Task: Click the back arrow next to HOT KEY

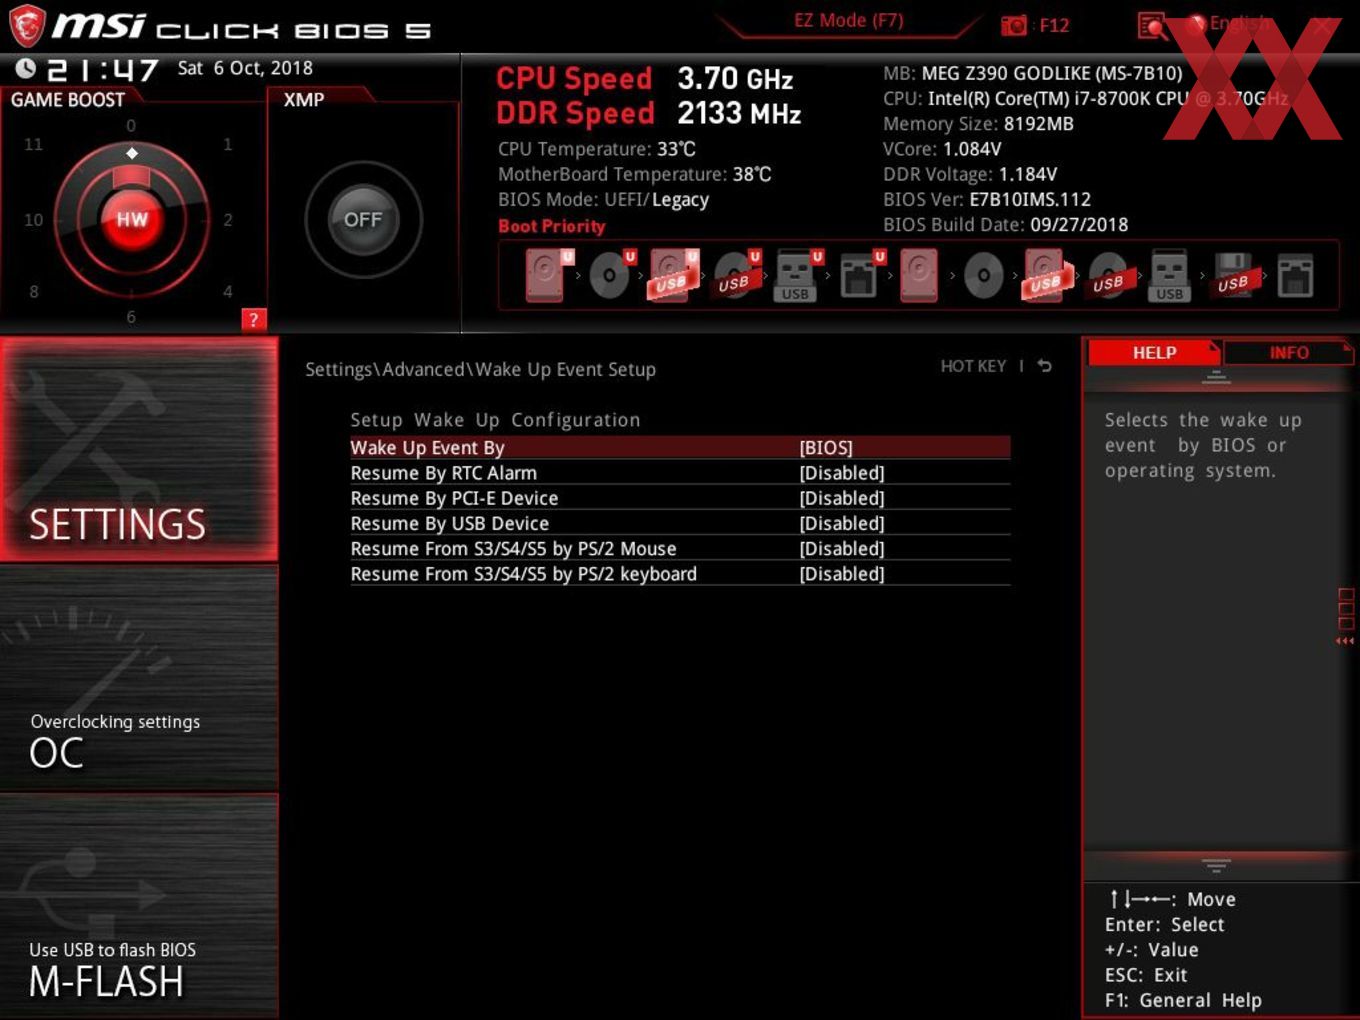Action: [x=1044, y=366]
